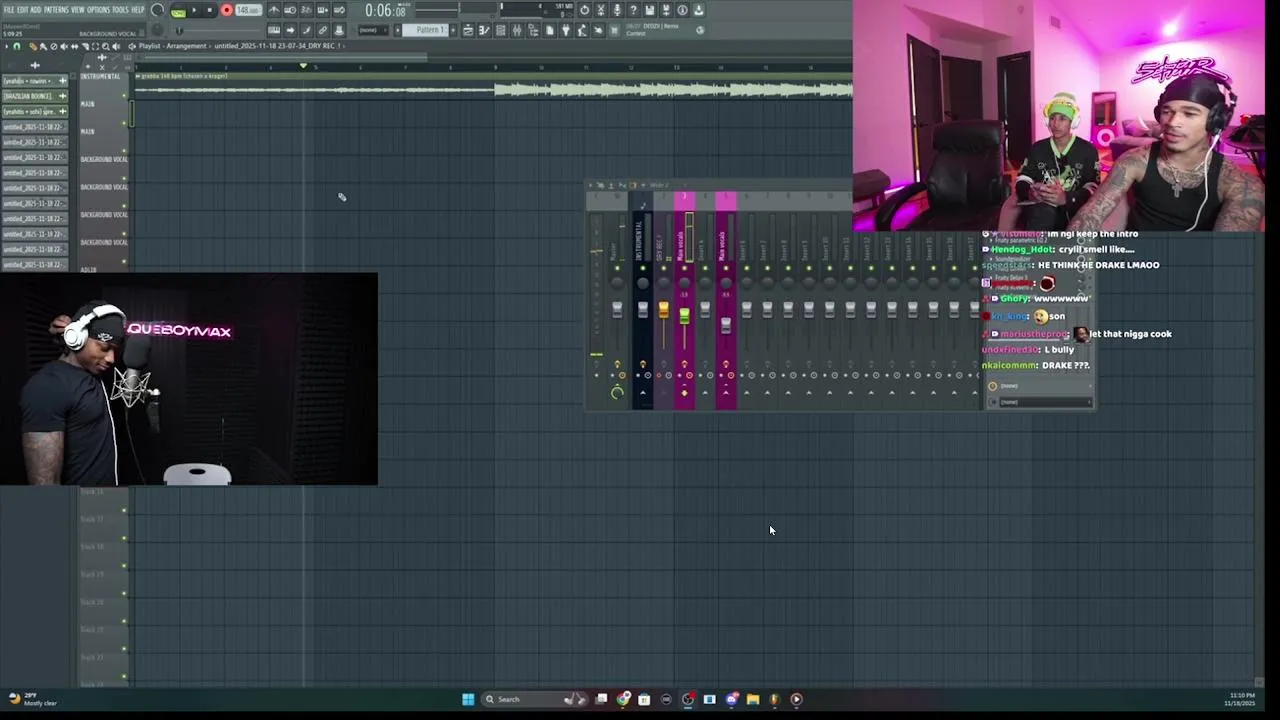Adjust the main volume knob
The height and width of the screenshot is (720, 1280).
[157, 10]
